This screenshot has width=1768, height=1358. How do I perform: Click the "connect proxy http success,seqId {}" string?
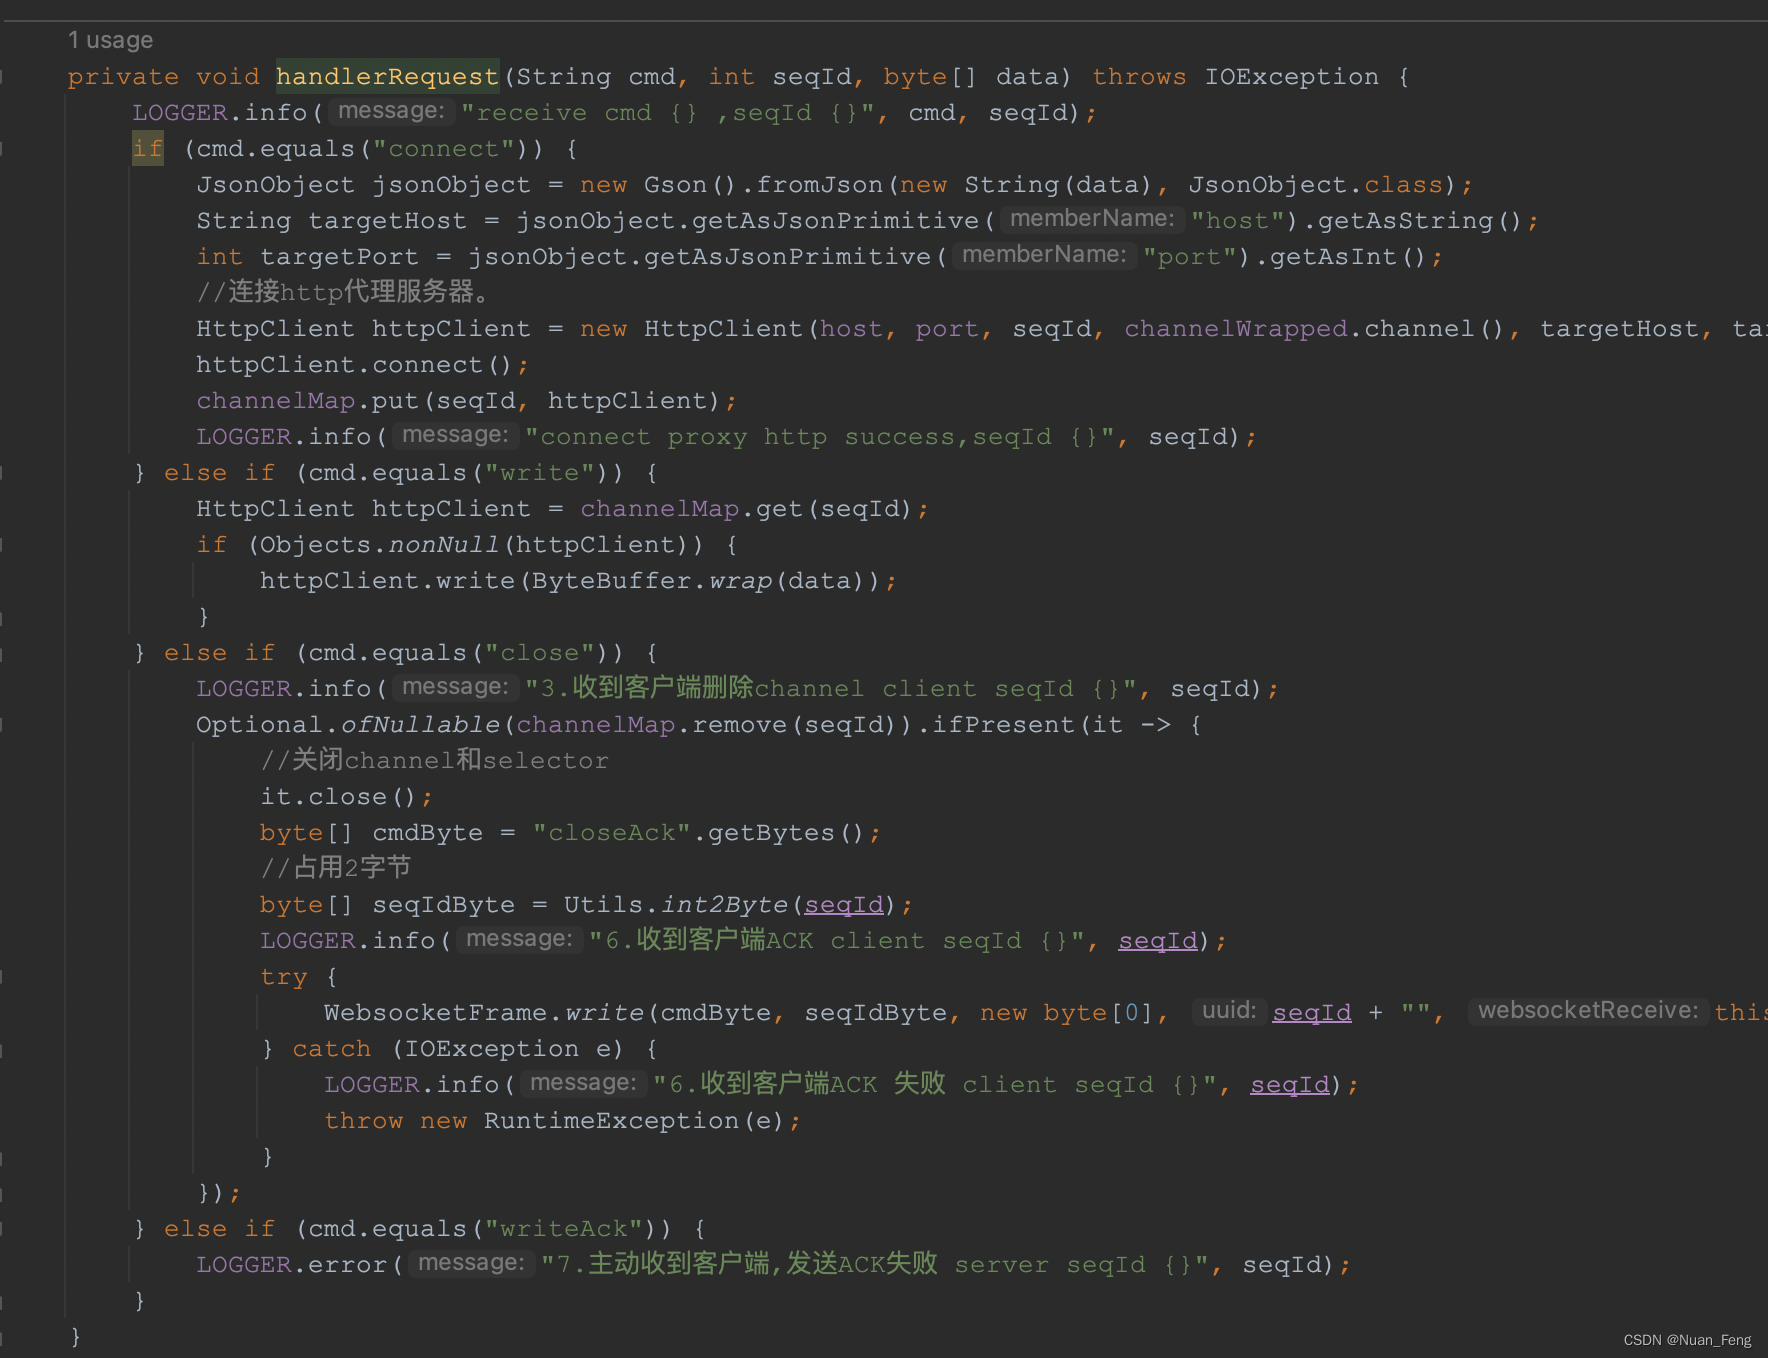[820, 437]
